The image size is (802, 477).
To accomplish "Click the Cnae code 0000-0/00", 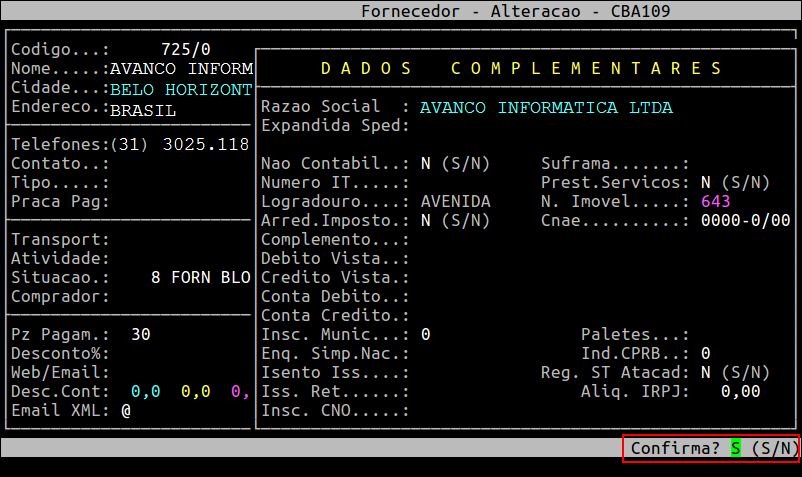I will [745, 221].
